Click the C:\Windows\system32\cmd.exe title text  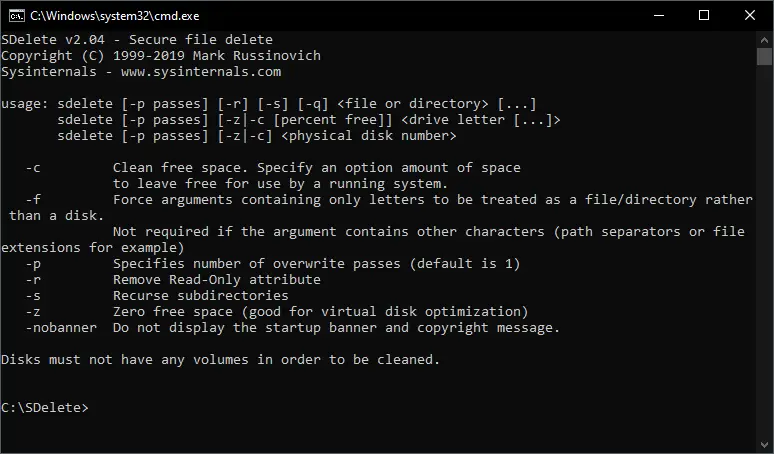(x=115, y=16)
